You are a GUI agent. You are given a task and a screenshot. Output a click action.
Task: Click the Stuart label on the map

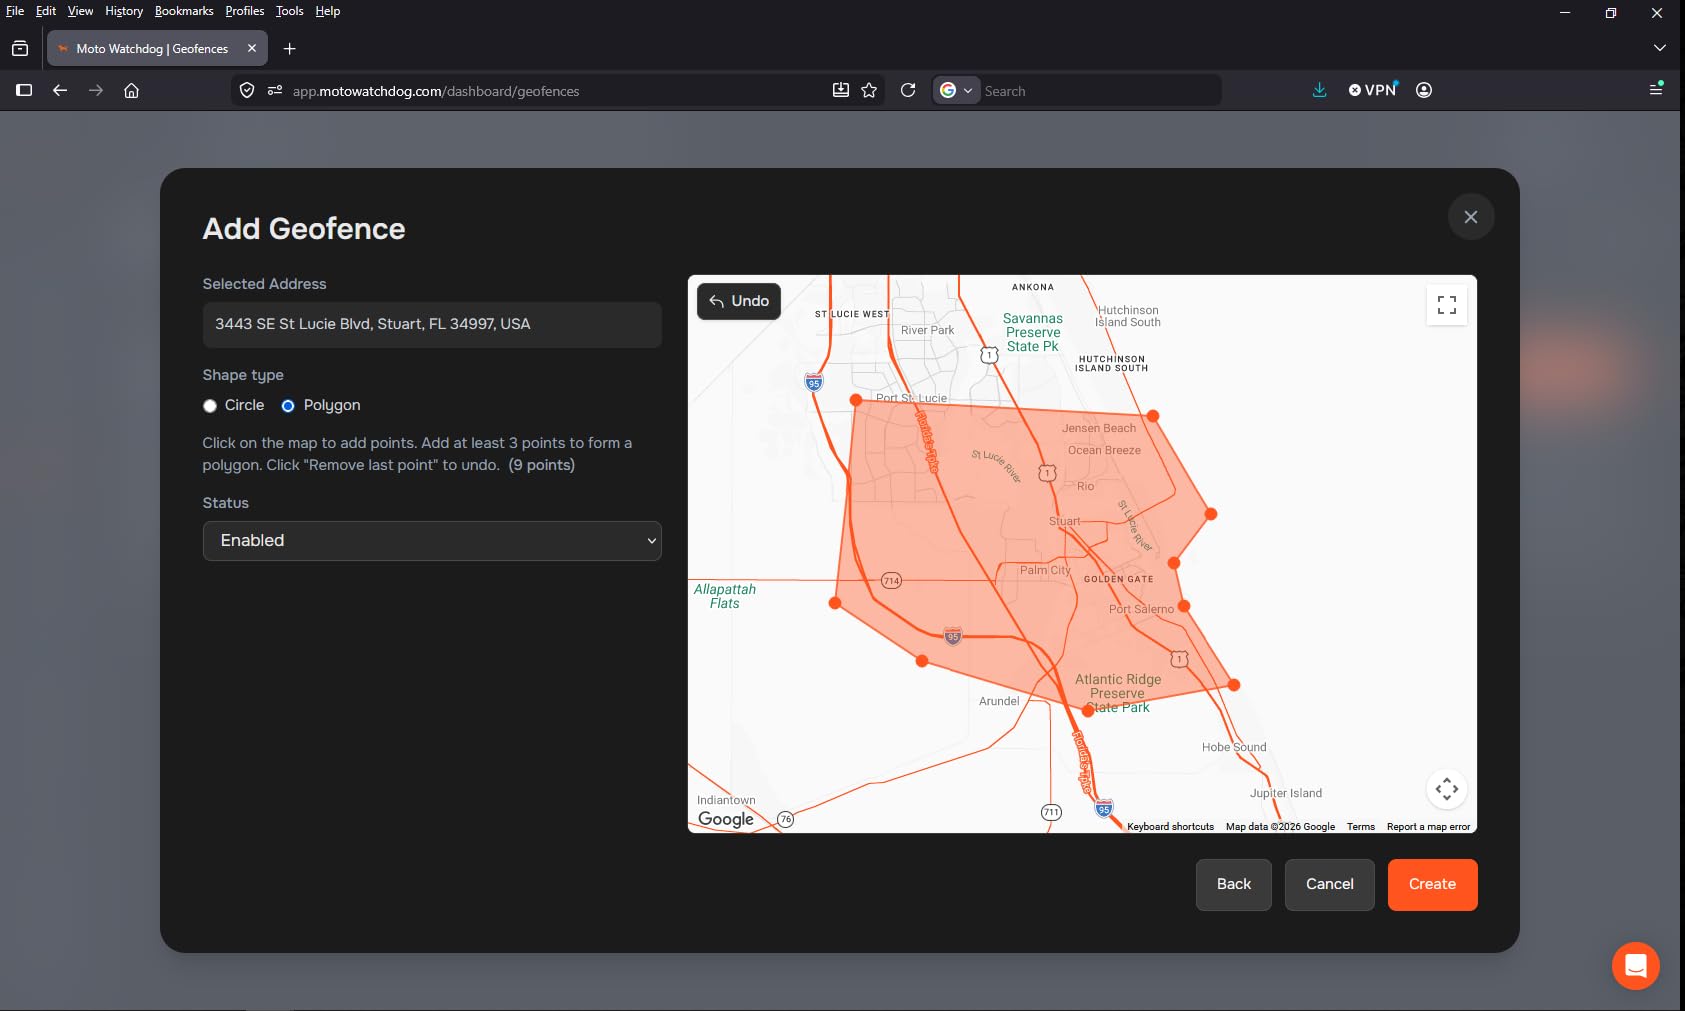point(1064,521)
